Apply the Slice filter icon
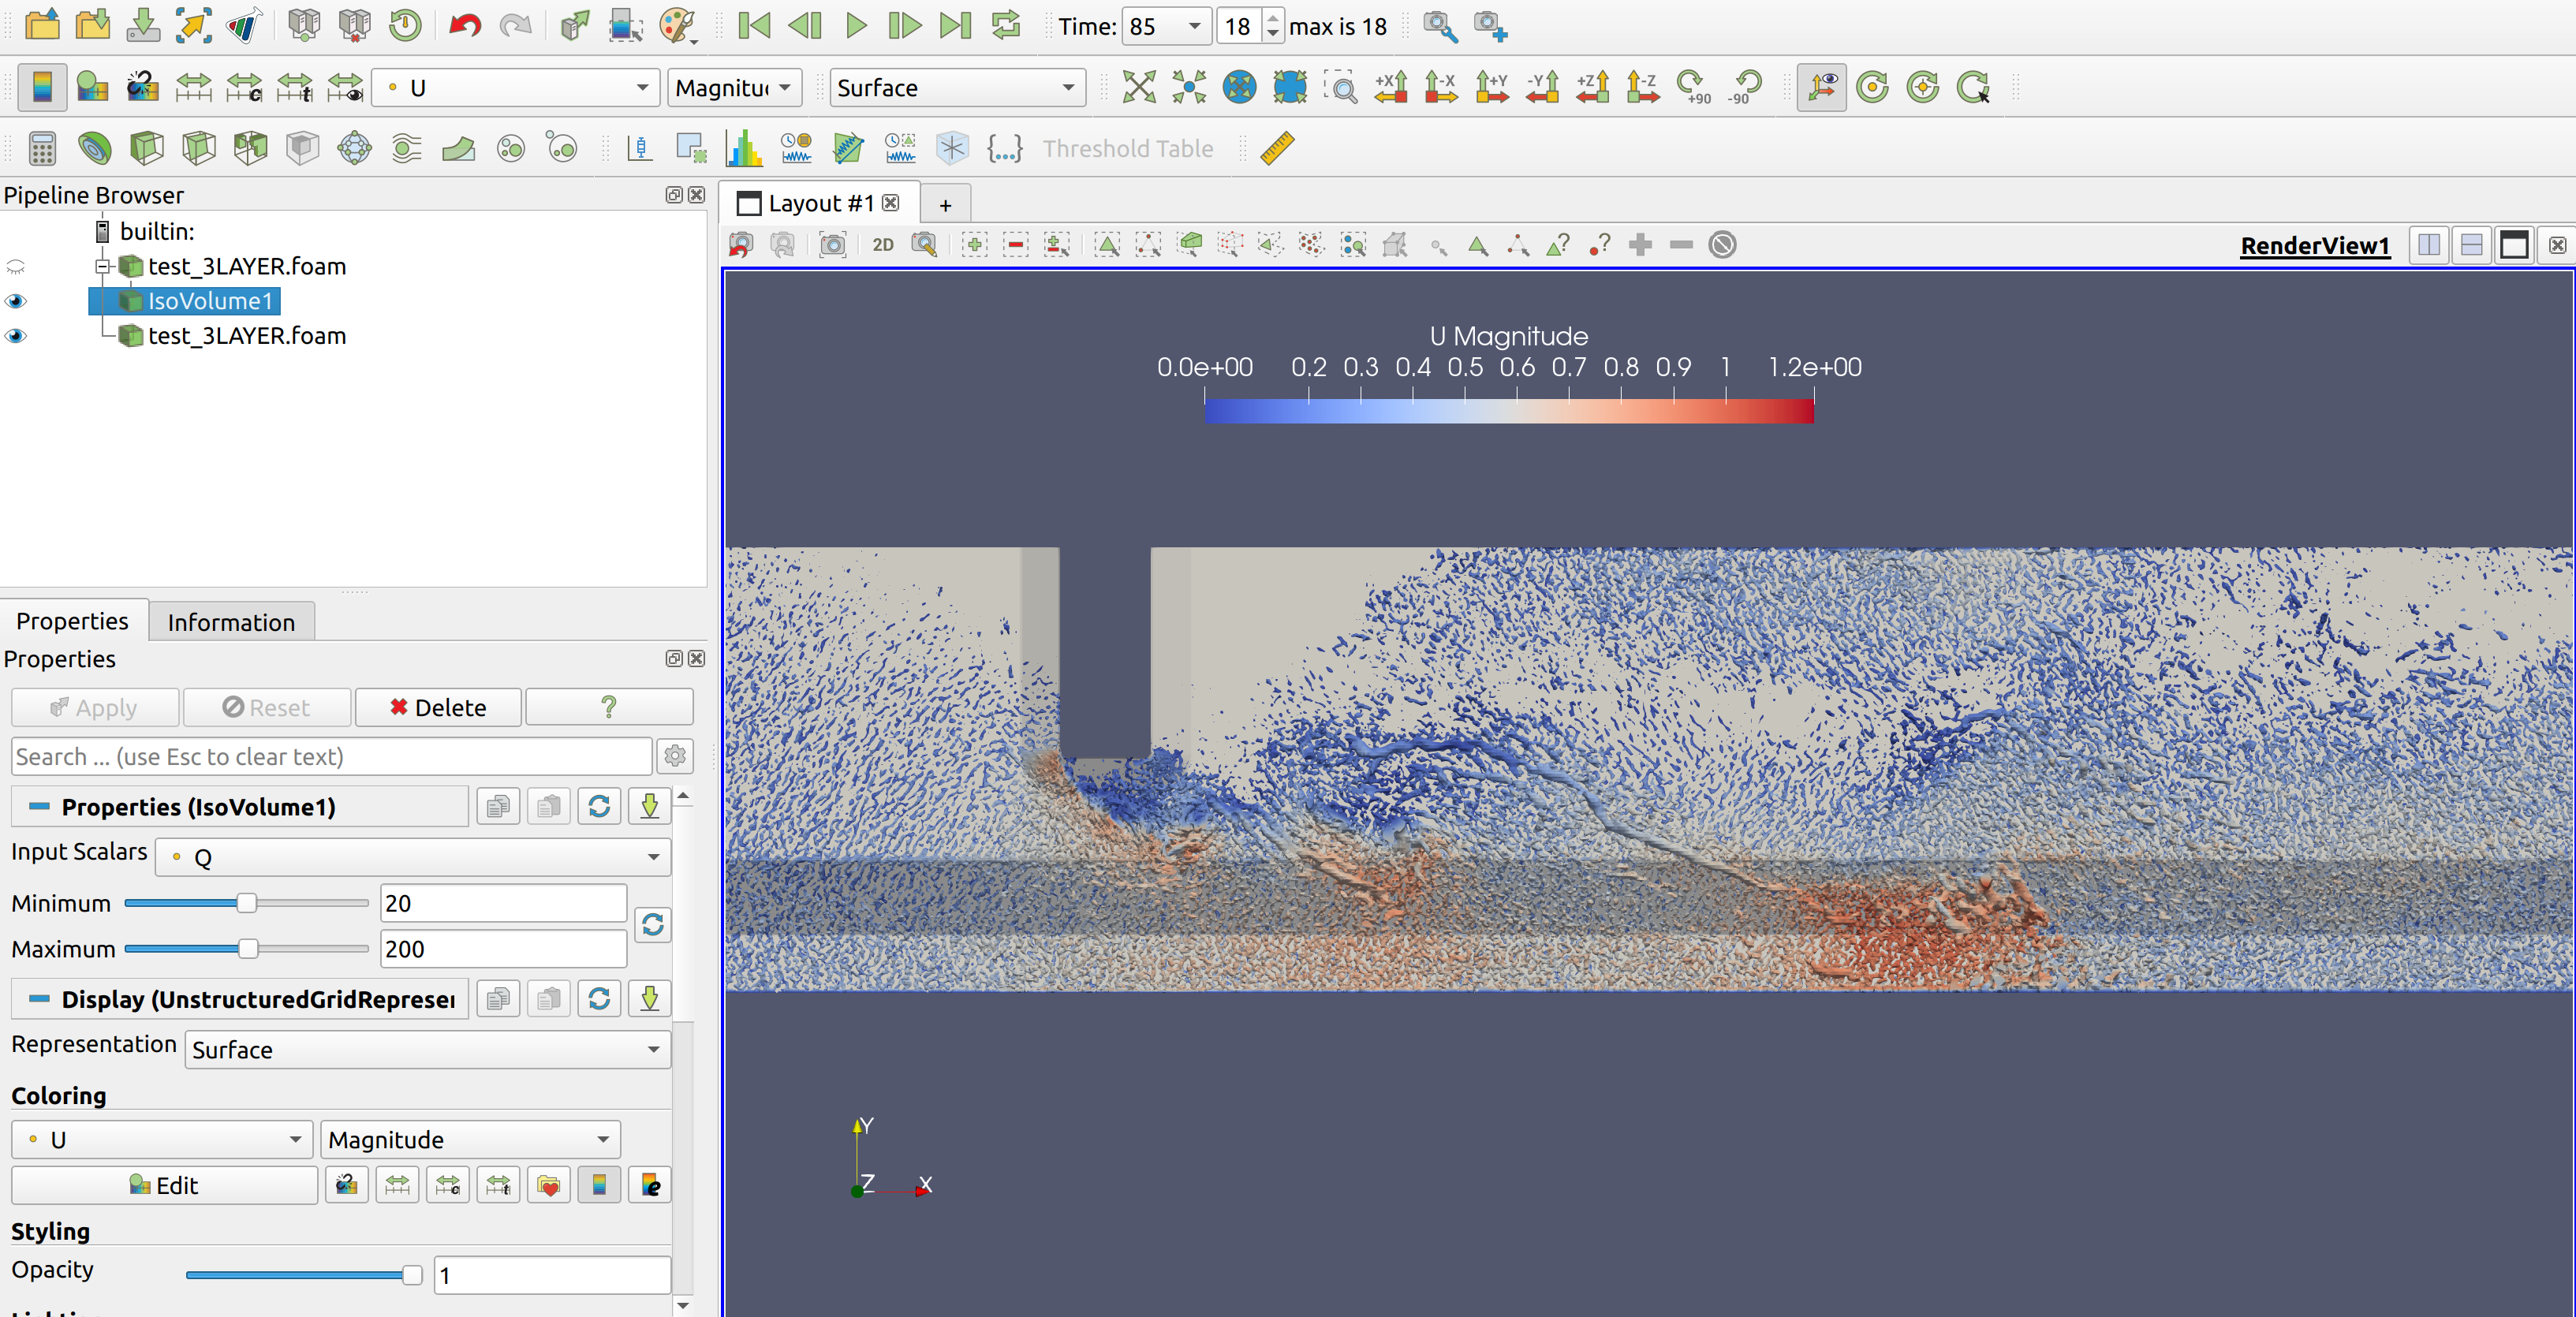The width and height of the screenshot is (2576, 1317). coord(198,149)
